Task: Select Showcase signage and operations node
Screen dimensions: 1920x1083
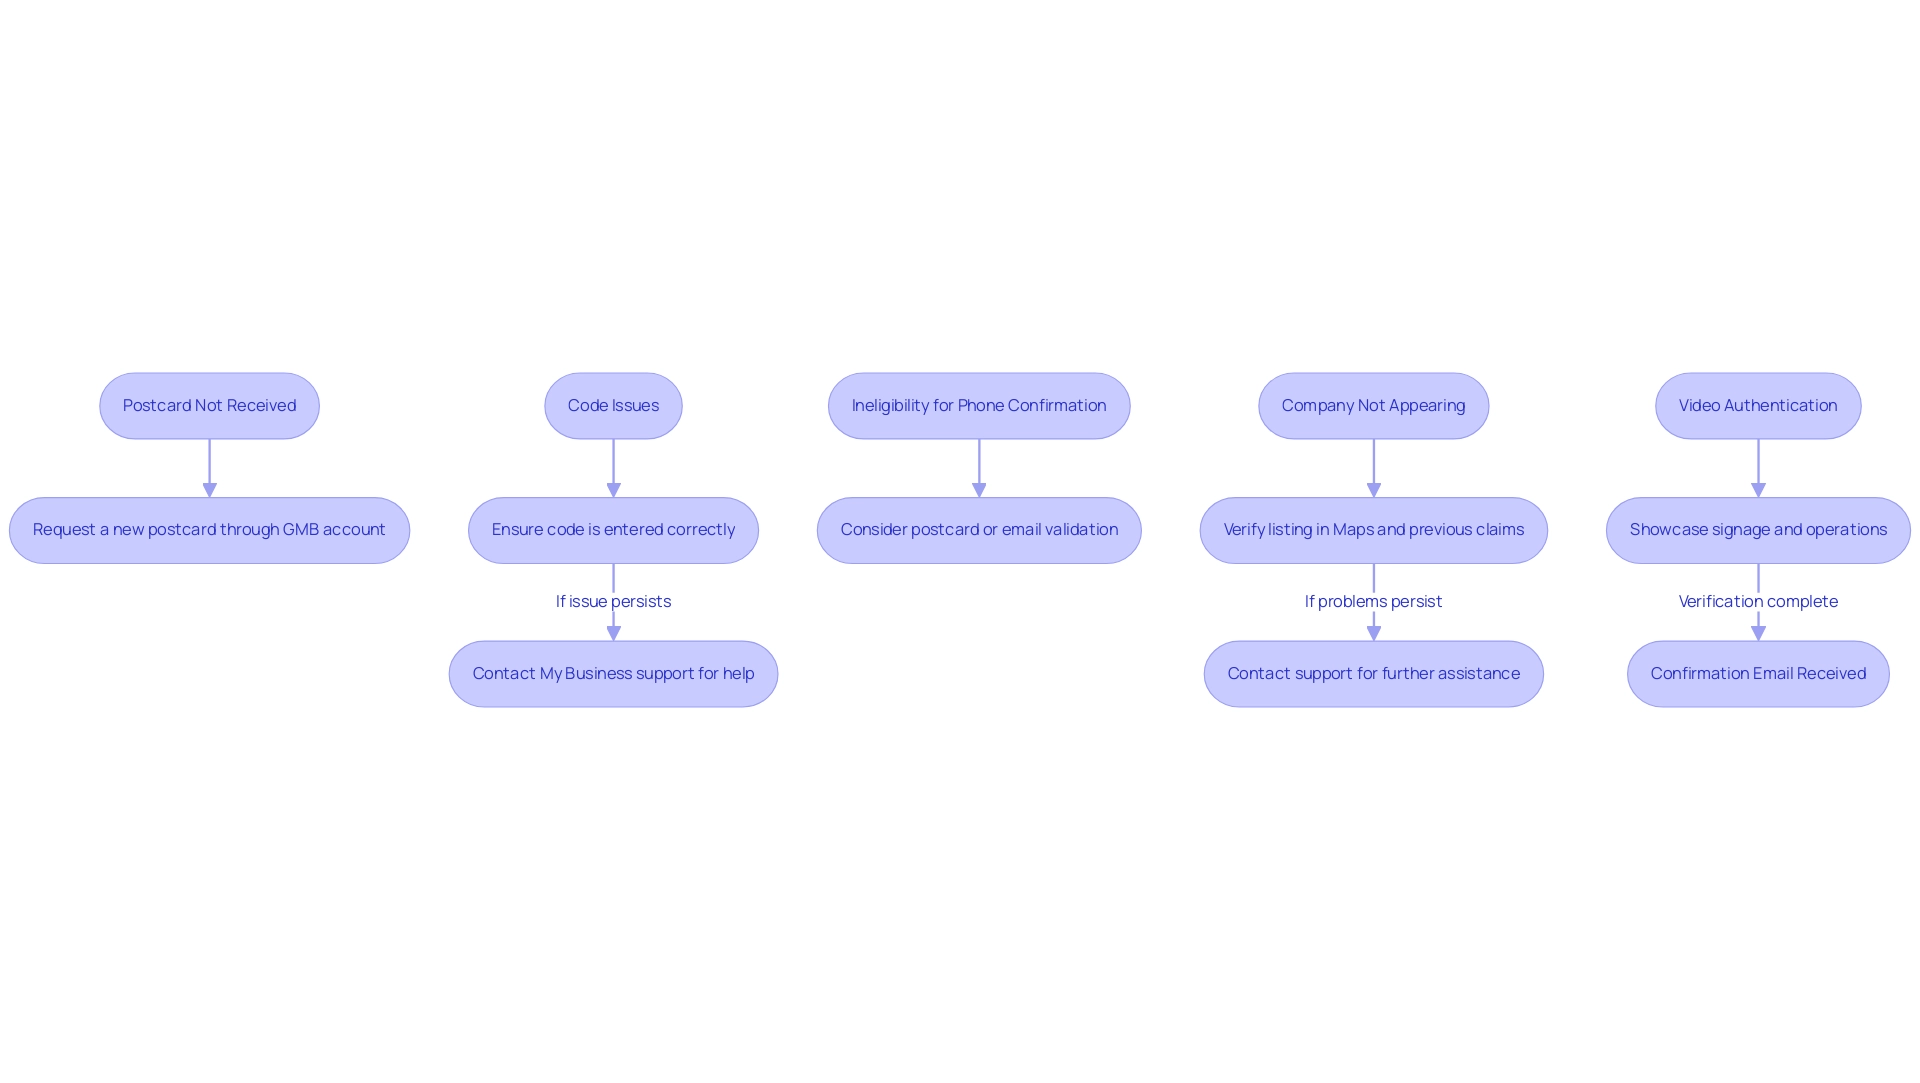Action: (1758, 529)
